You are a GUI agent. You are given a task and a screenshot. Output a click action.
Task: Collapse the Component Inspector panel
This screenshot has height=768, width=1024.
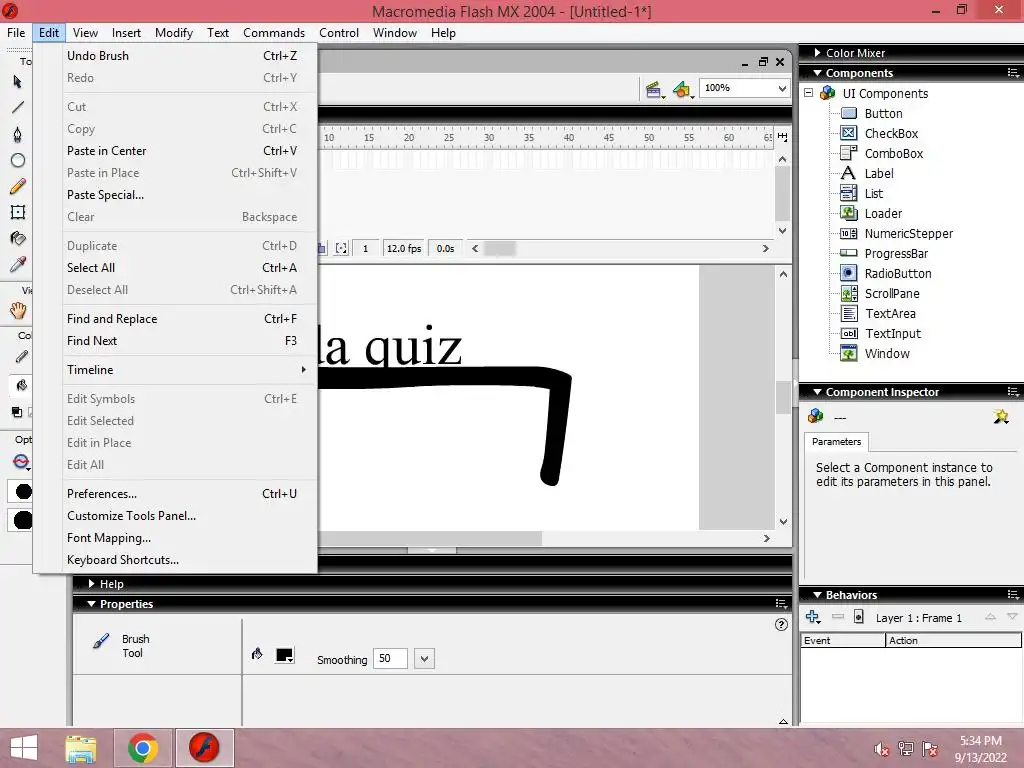[x=817, y=392]
